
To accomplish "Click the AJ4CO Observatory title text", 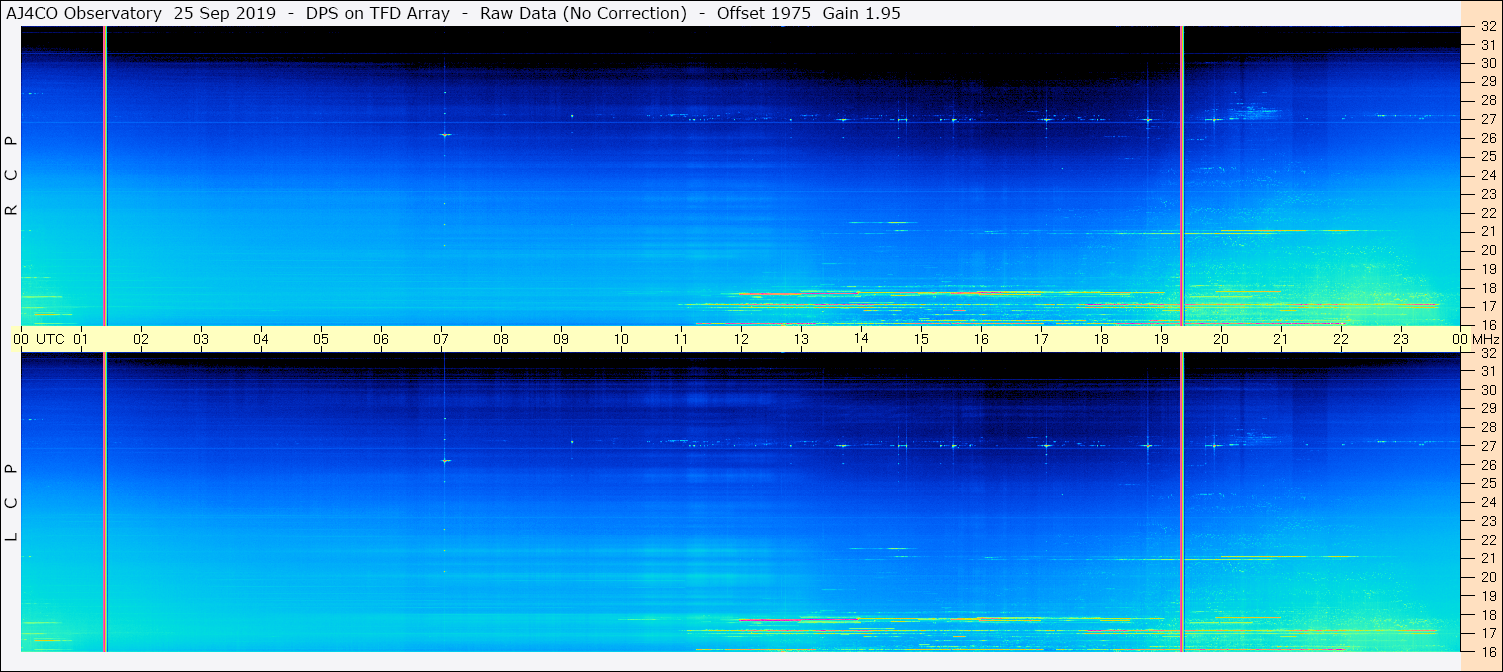I will click(x=84, y=13).
